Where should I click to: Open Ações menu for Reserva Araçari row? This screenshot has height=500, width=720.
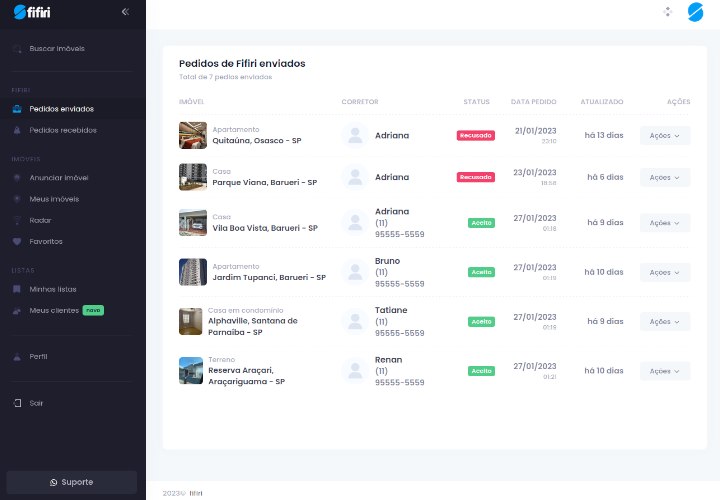665,371
